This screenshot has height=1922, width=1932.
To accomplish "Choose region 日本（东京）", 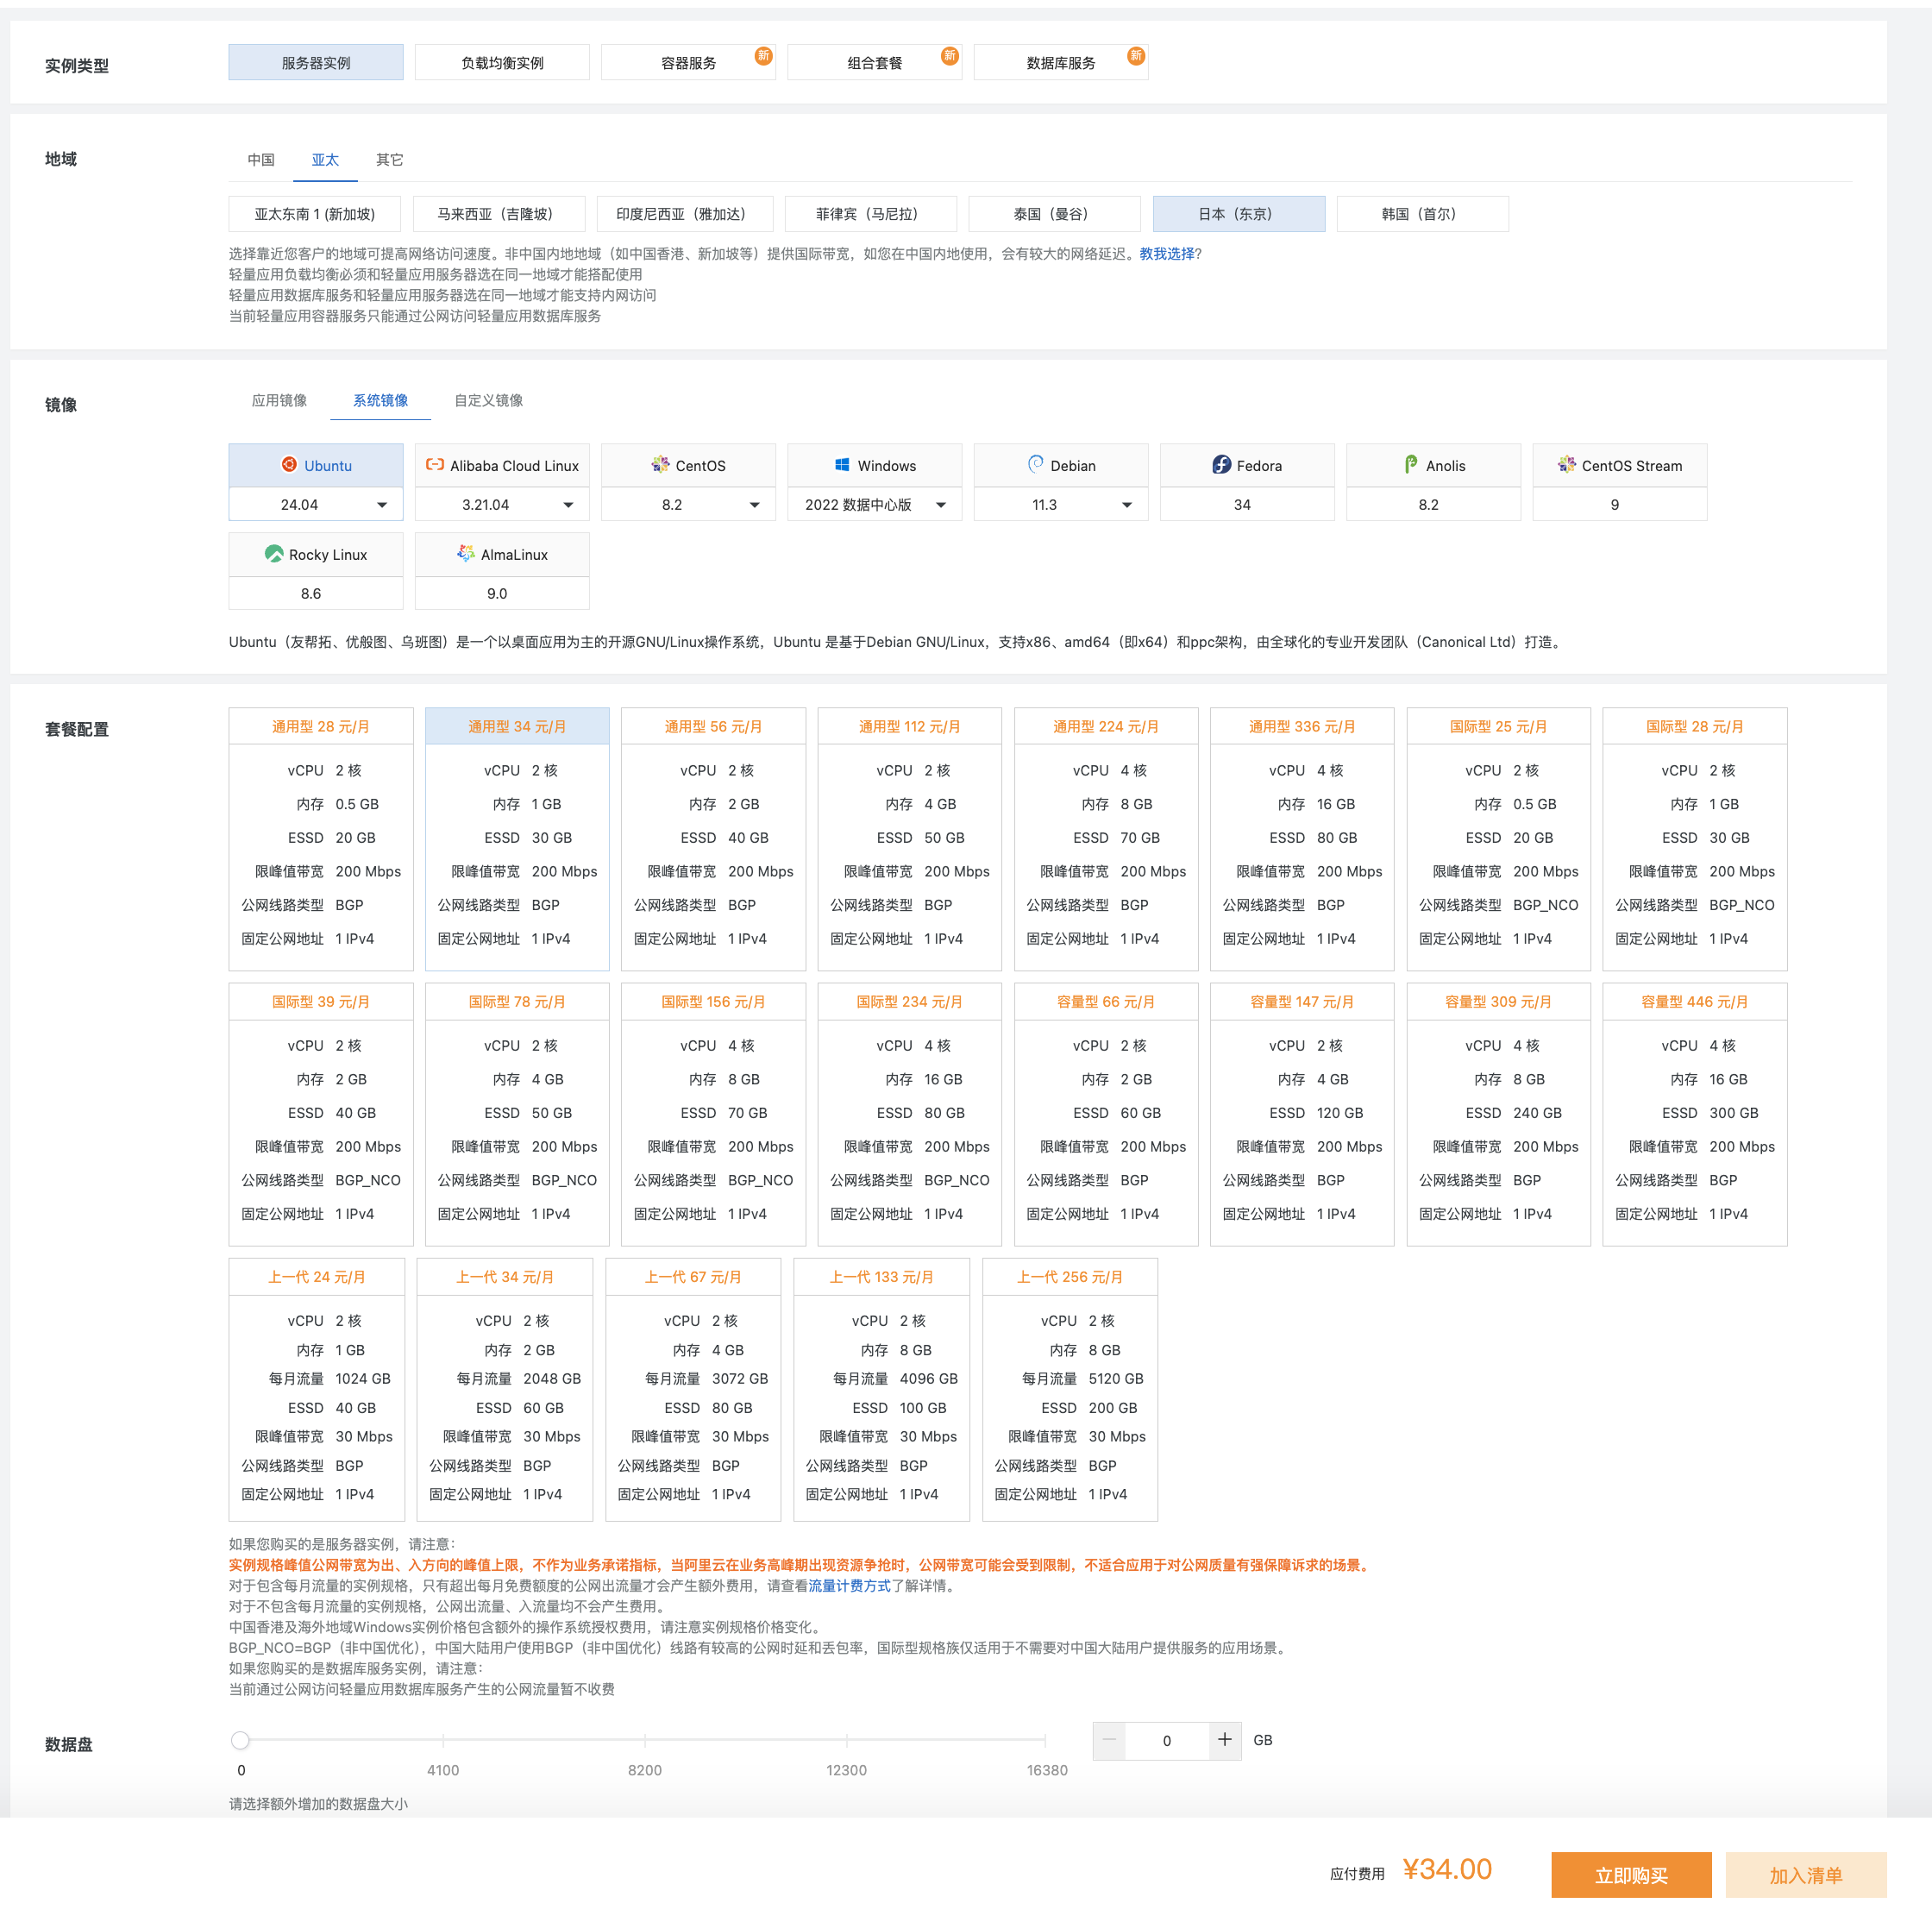I will click(x=1239, y=214).
